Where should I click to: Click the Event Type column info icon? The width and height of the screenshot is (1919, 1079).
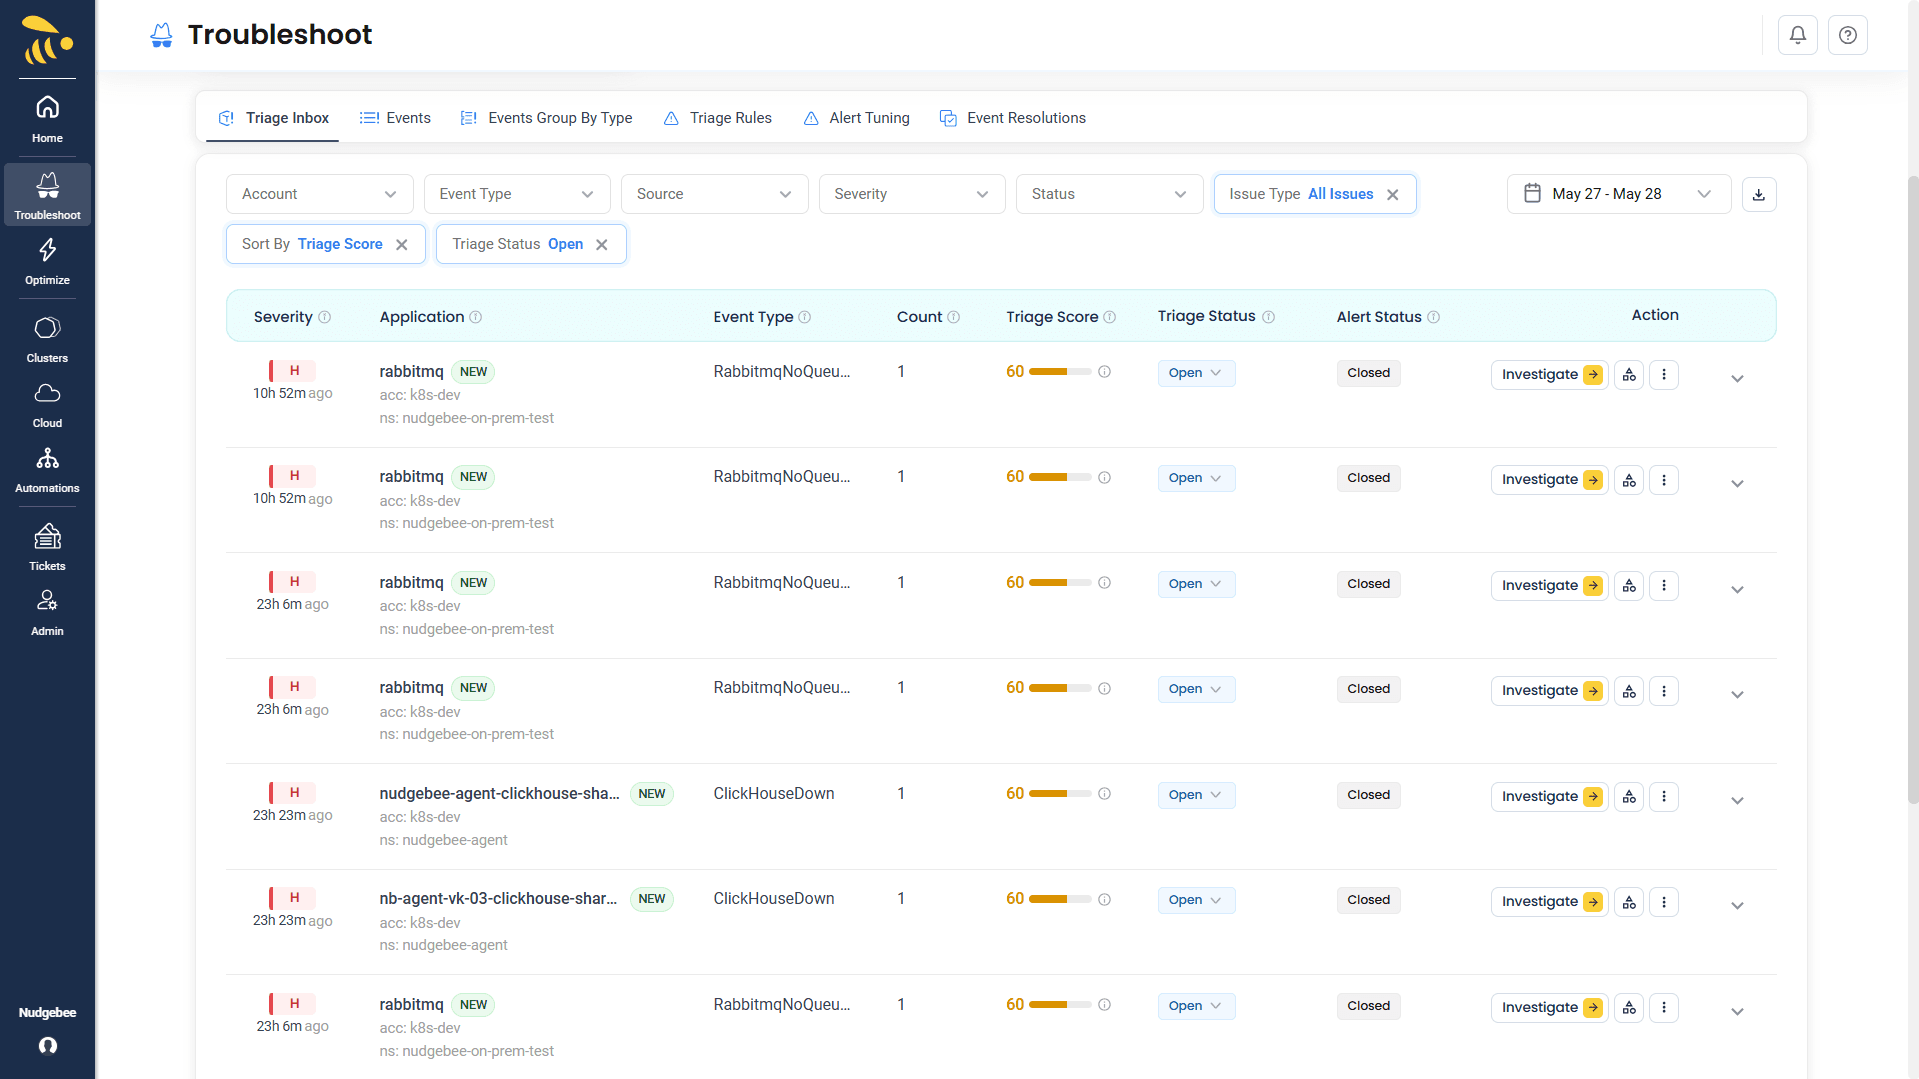point(804,317)
